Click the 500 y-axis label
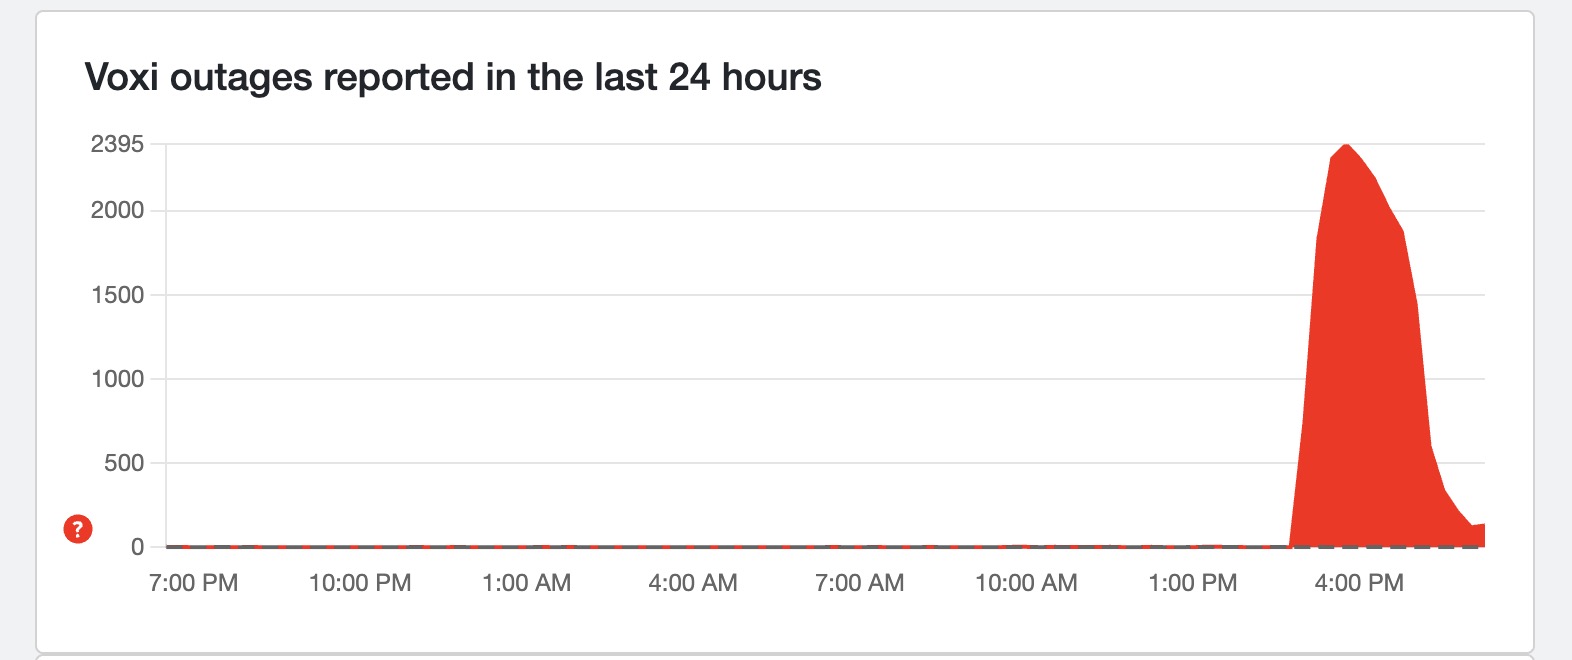 (x=123, y=463)
